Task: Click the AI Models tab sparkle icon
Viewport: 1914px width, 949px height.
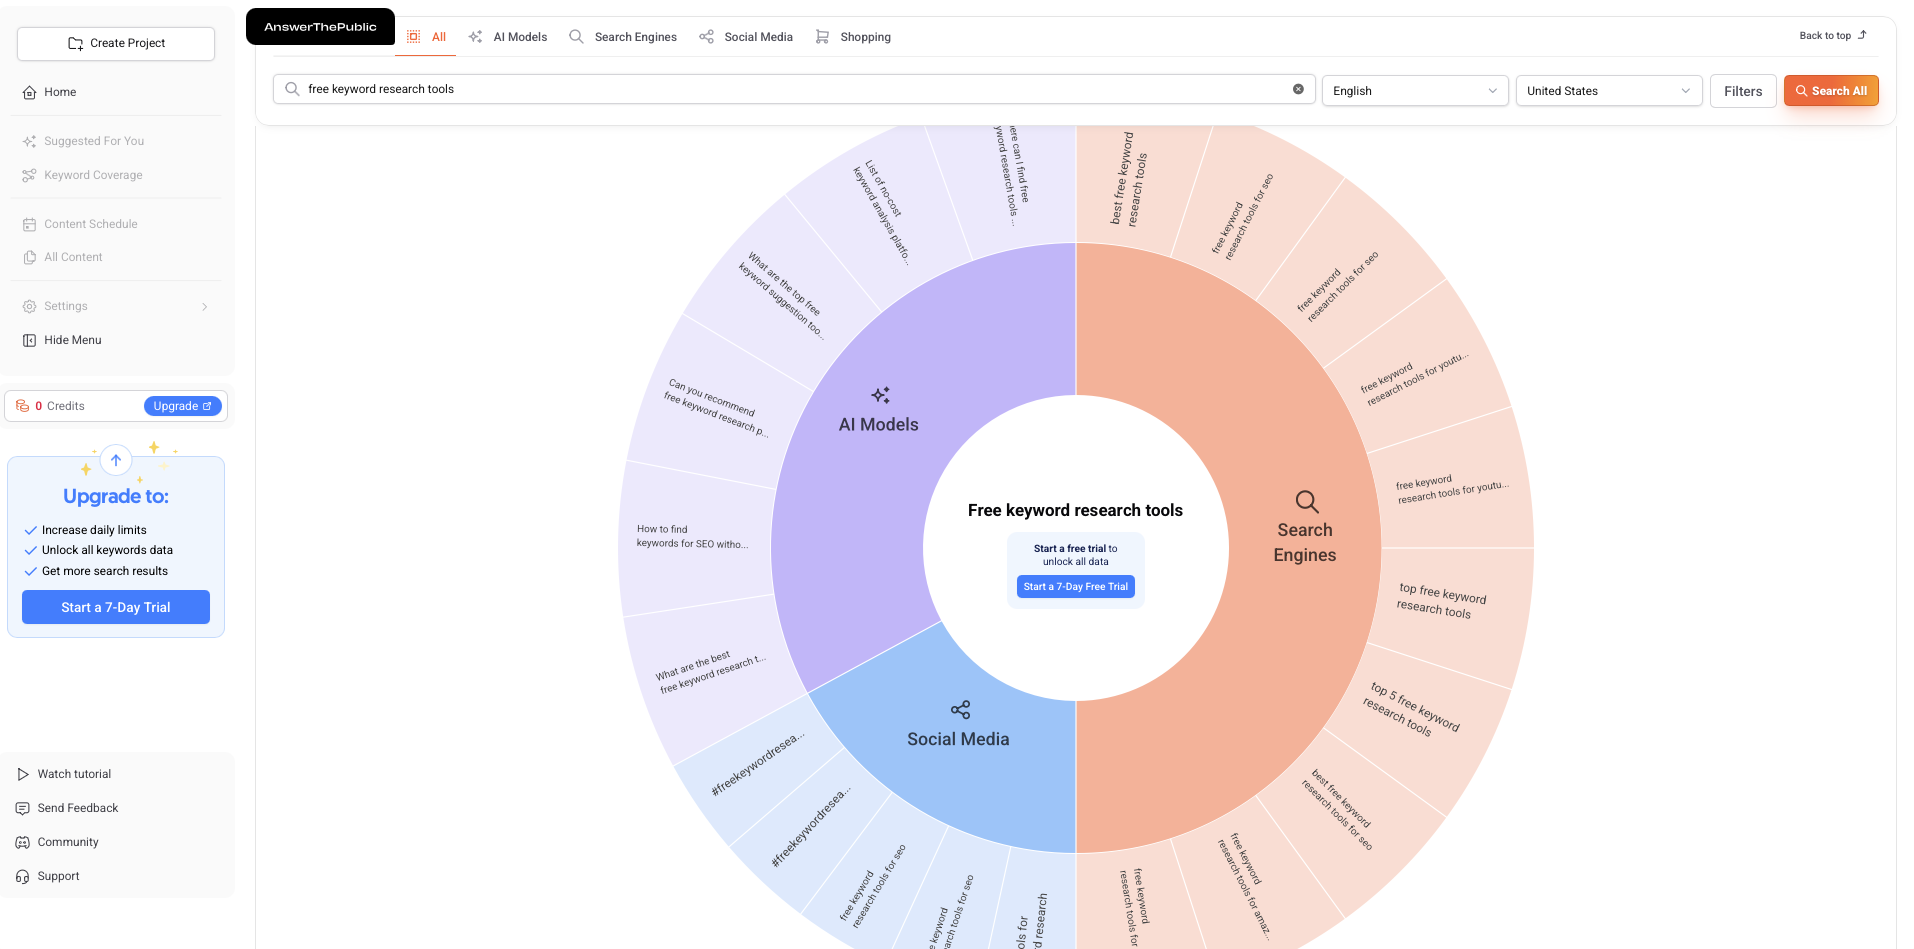Action: click(475, 37)
